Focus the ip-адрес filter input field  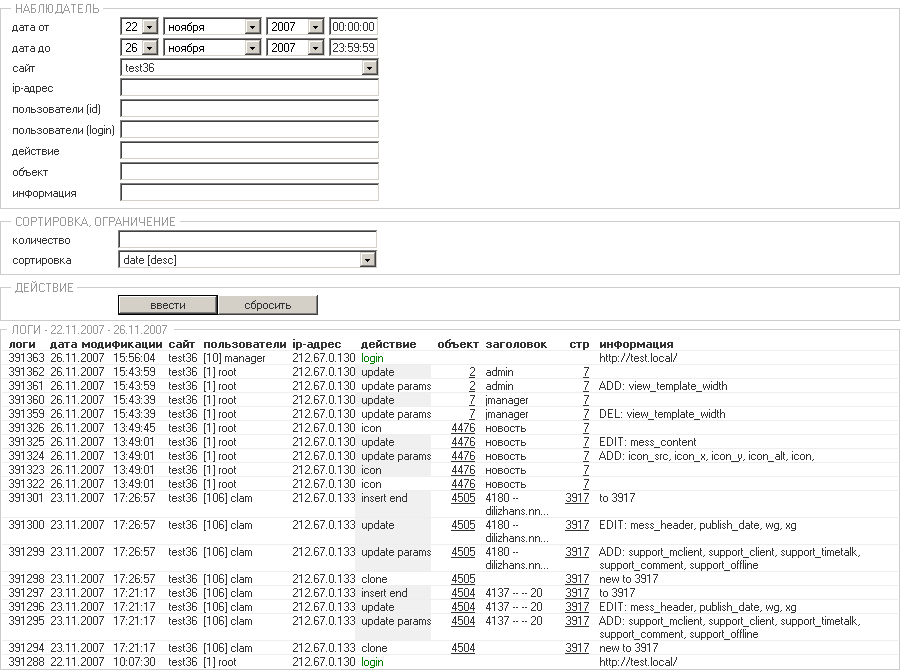250,88
